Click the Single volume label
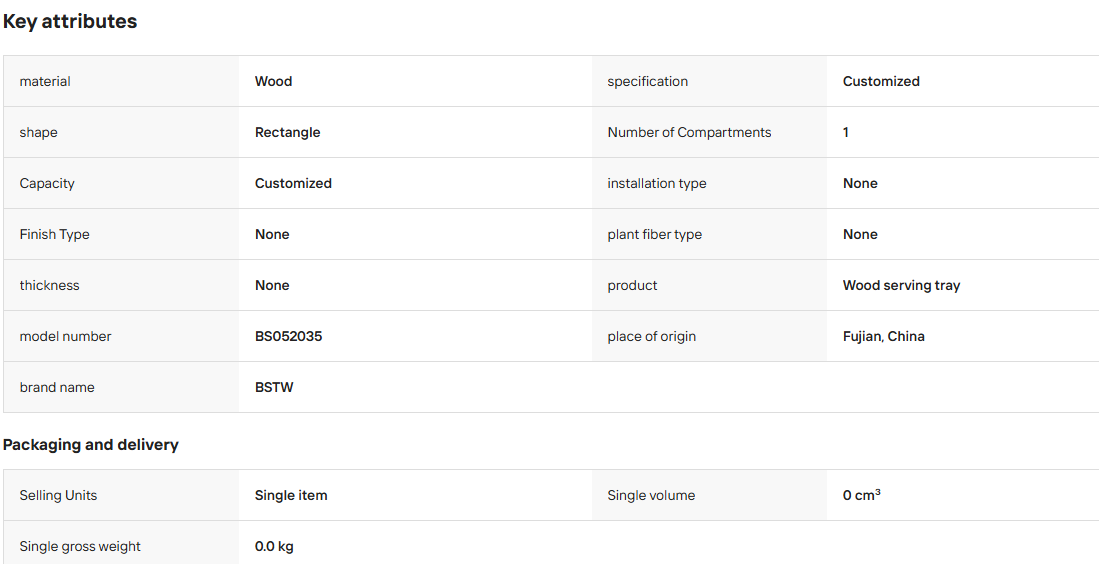The height and width of the screenshot is (564, 1099). (651, 495)
